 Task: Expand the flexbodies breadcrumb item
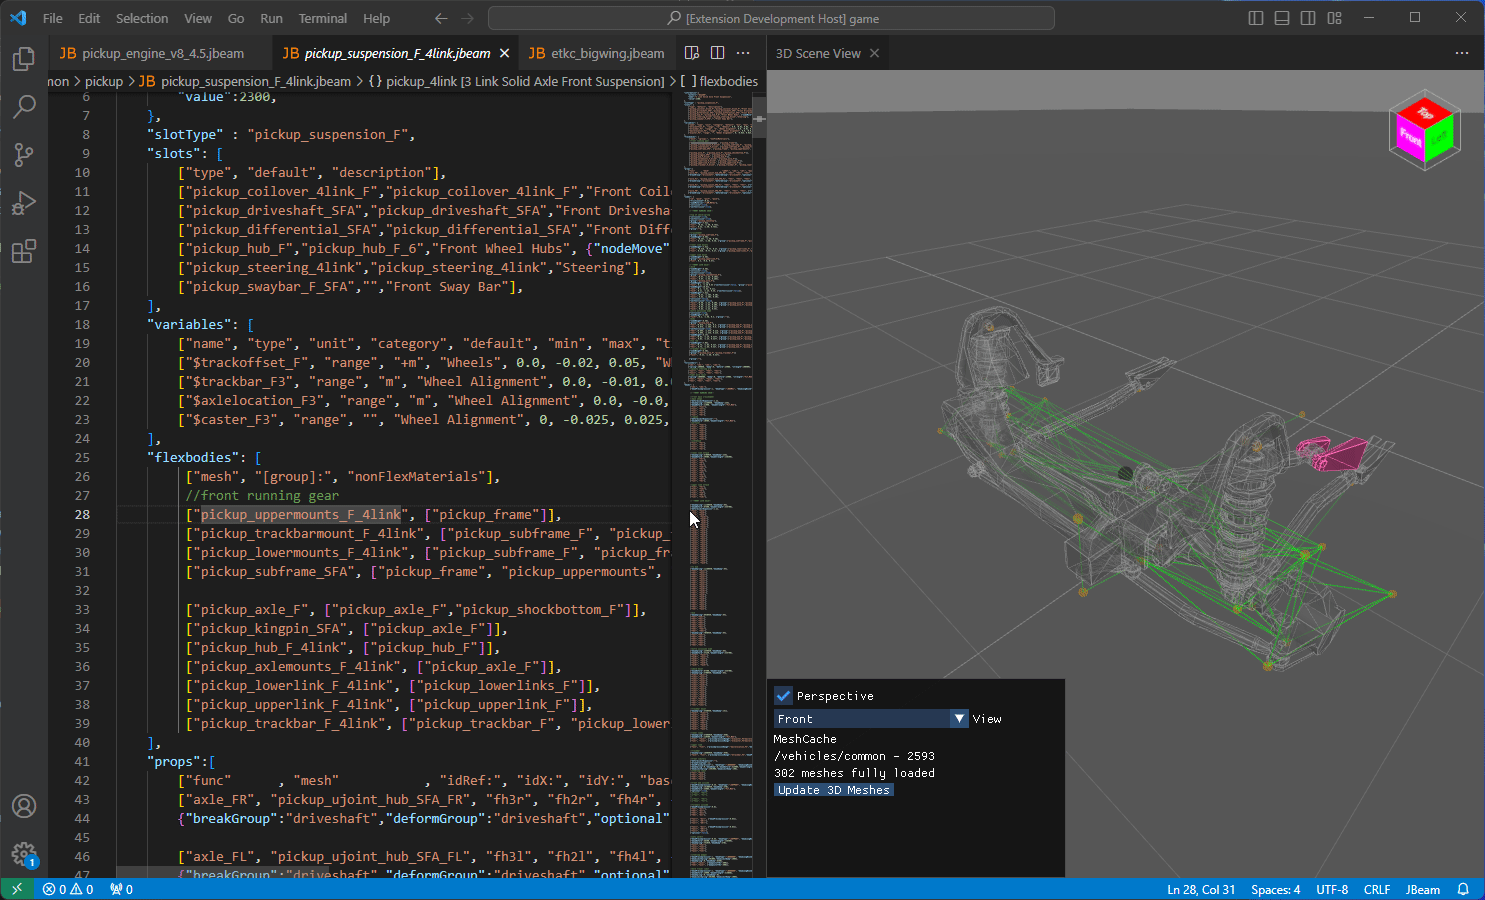[728, 81]
